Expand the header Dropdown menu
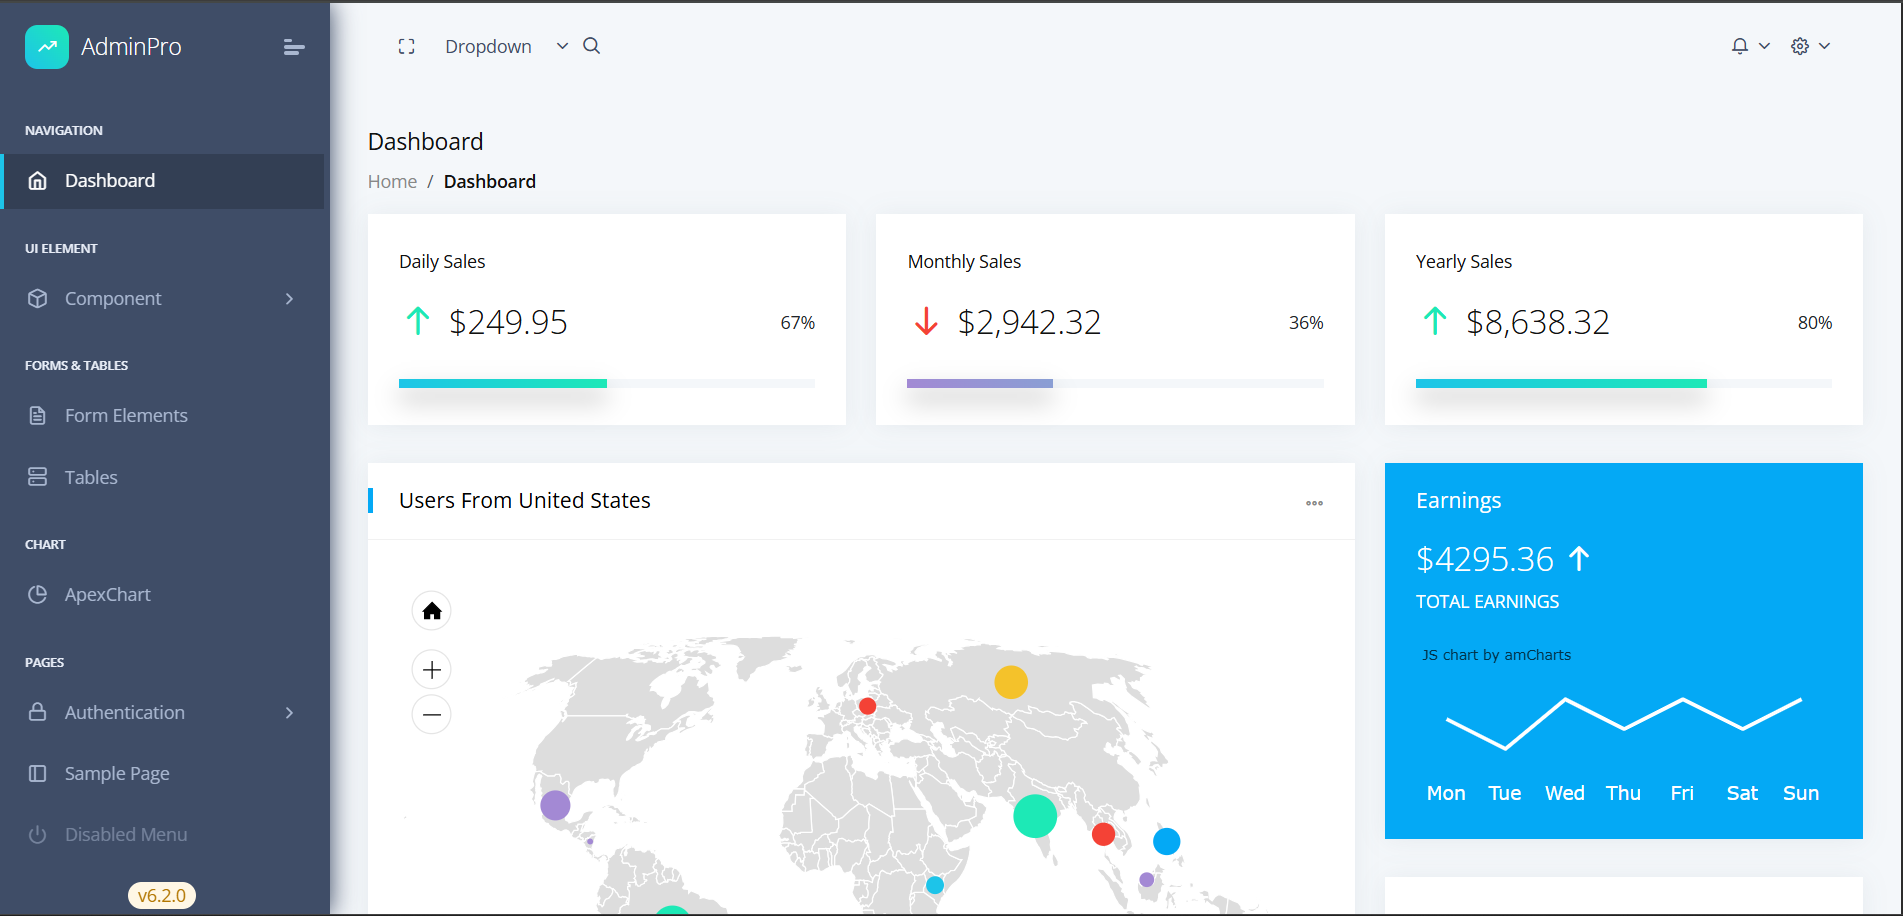The image size is (1903, 916). click(506, 46)
